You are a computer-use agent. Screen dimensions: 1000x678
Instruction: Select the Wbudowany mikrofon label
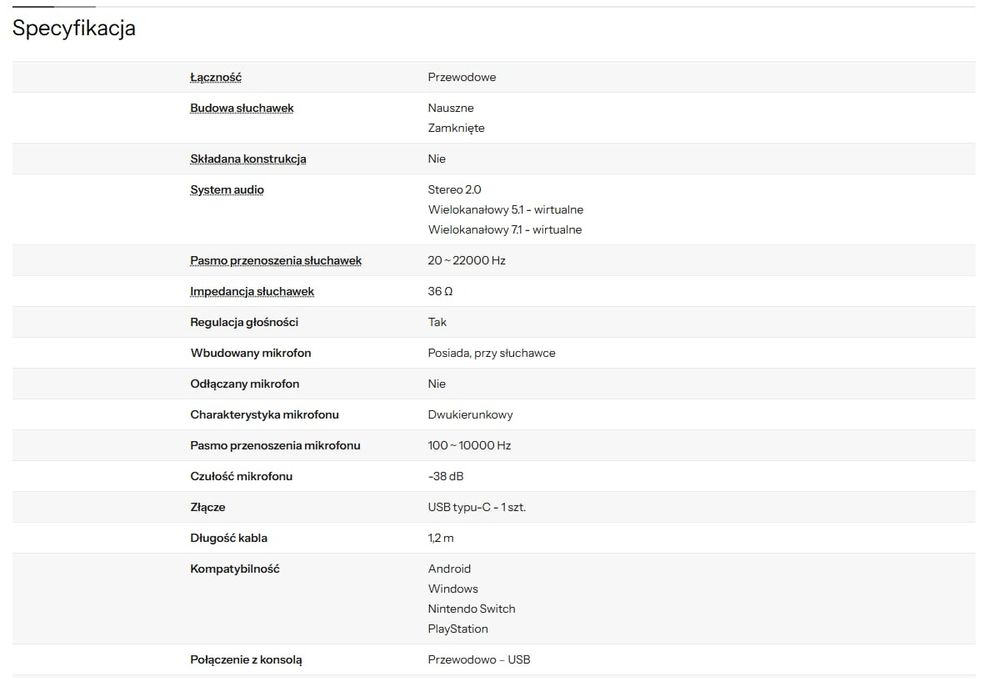click(250, 353)
